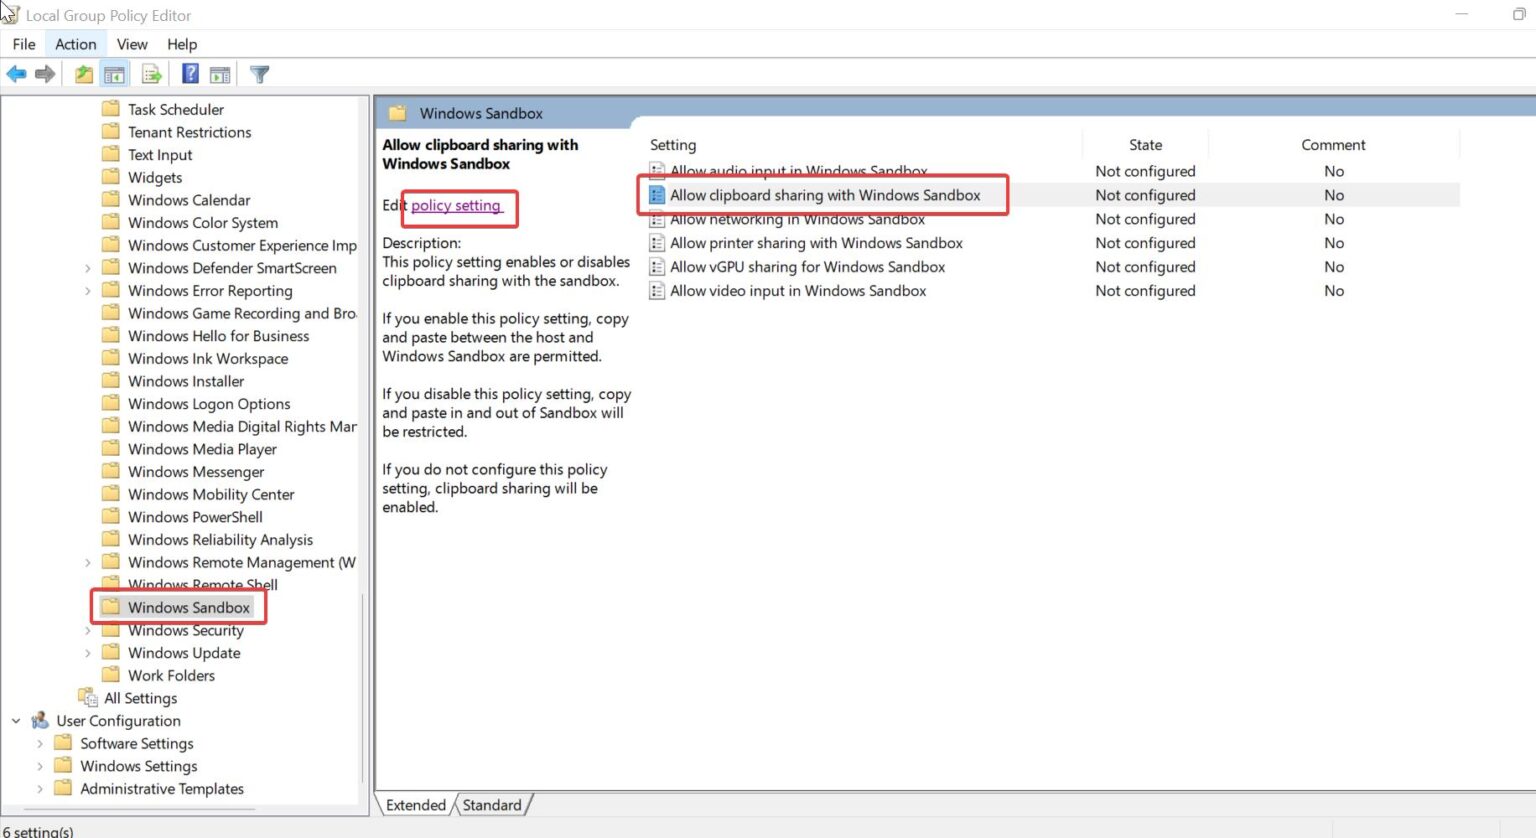Open the Up one level folder icon
This screenshot has width=1536, height=838.
point(83,73)
